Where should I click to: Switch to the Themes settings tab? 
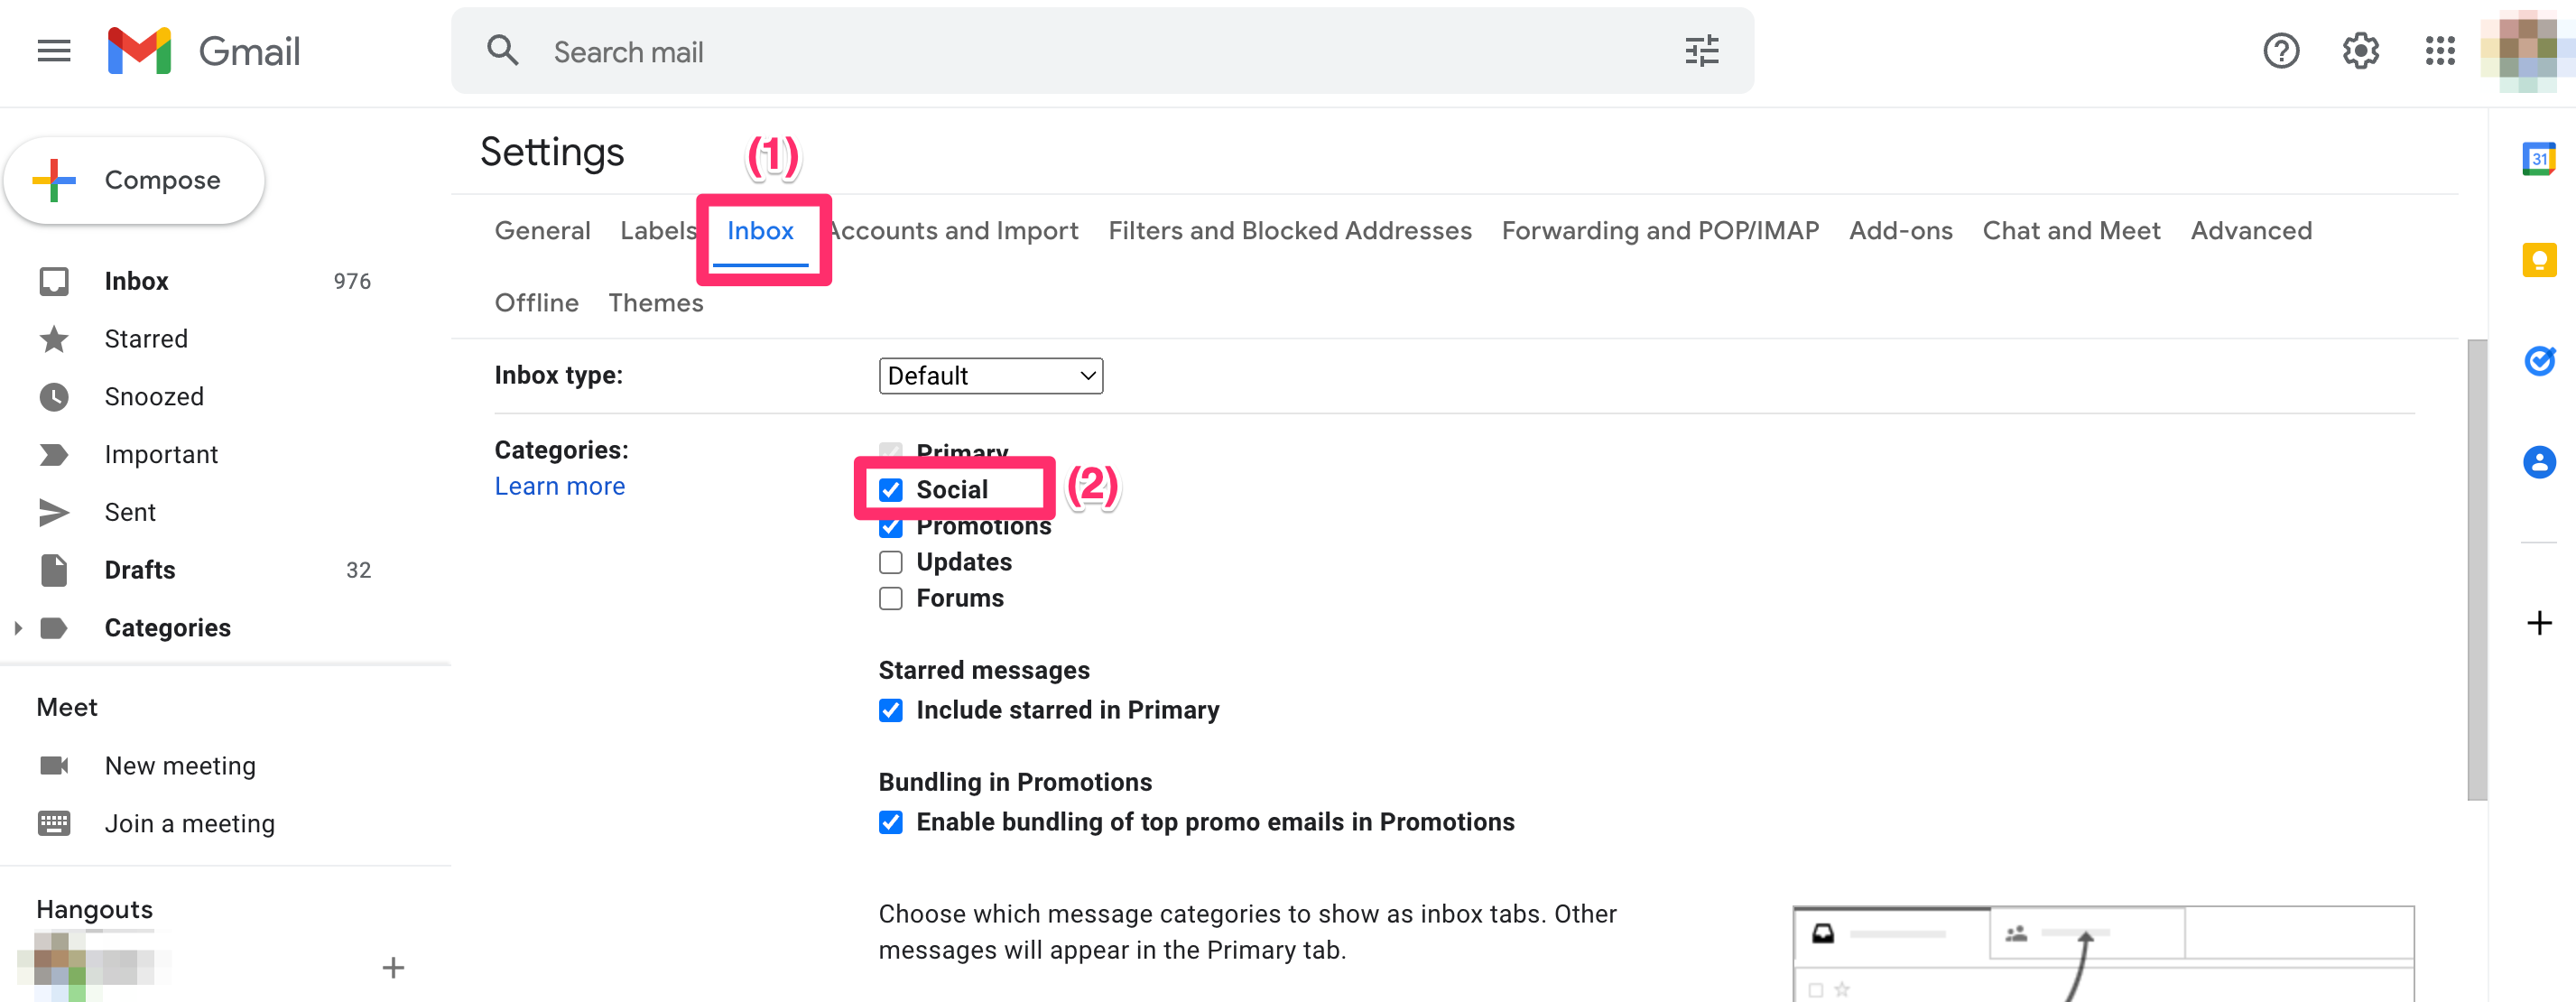655,302
